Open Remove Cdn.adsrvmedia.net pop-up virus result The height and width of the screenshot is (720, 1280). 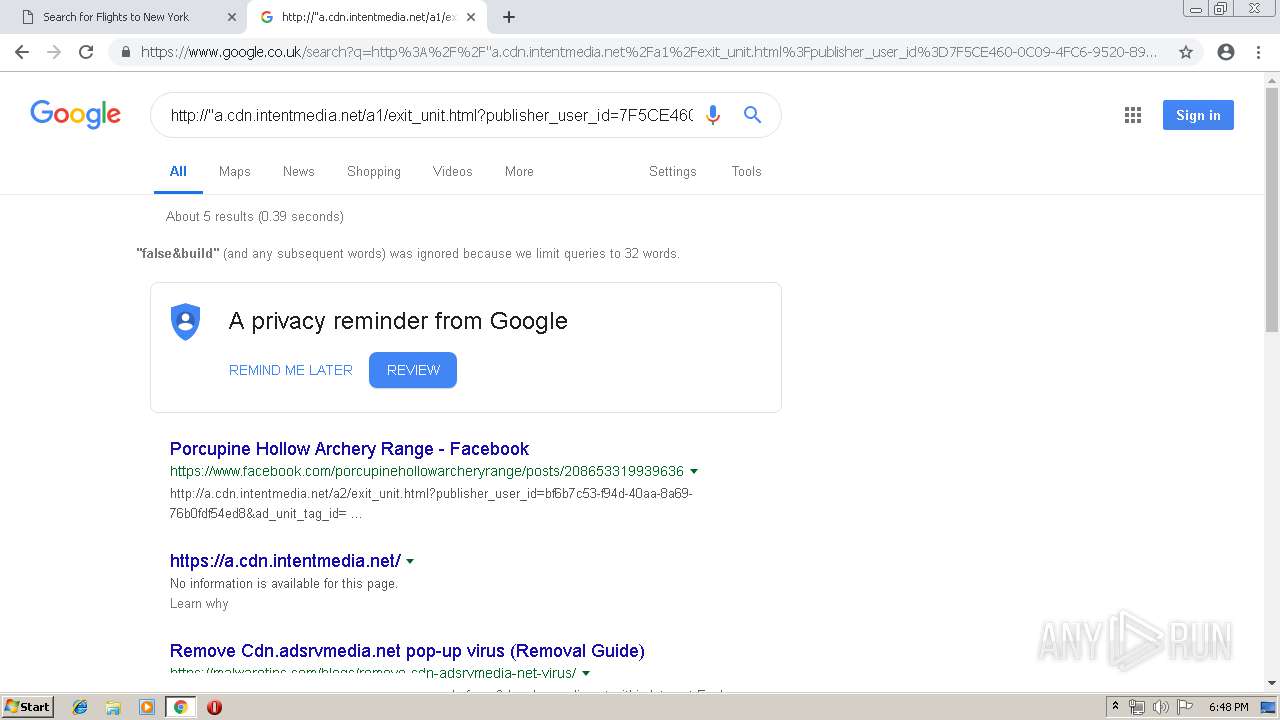407,651
